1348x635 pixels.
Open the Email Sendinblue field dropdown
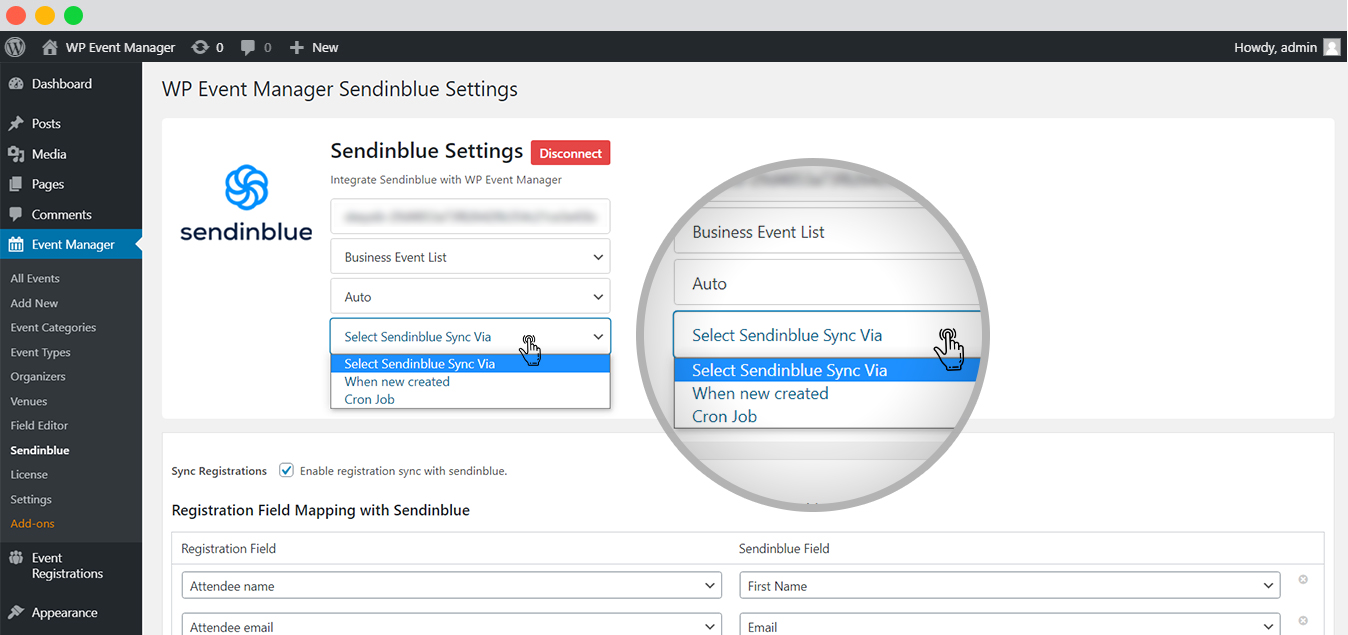coord(1009,626)
